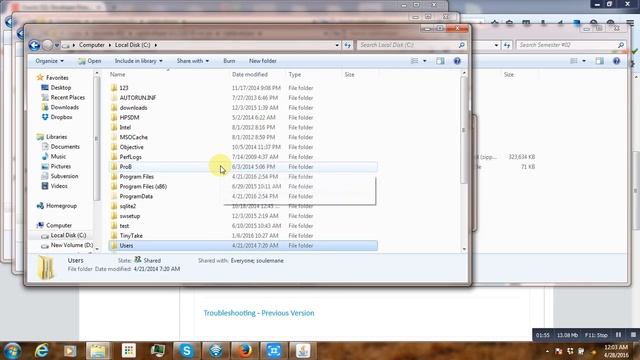Sort by the Type column header
The width and height of the screenshot is (640, 360).
click(295, 75)
